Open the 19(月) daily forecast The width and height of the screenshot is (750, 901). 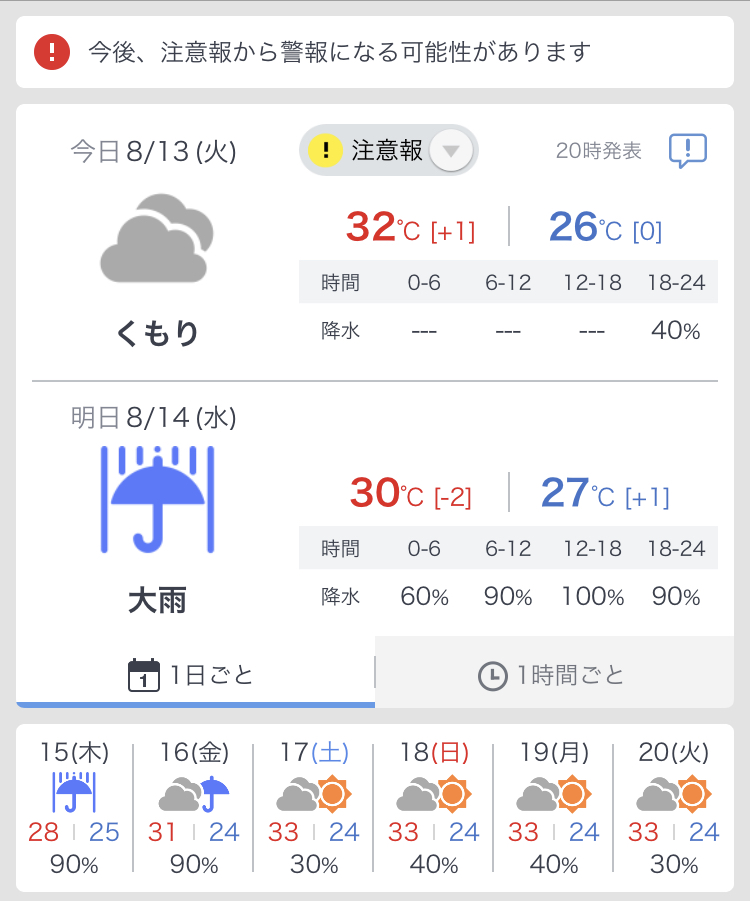click(554, 808)
